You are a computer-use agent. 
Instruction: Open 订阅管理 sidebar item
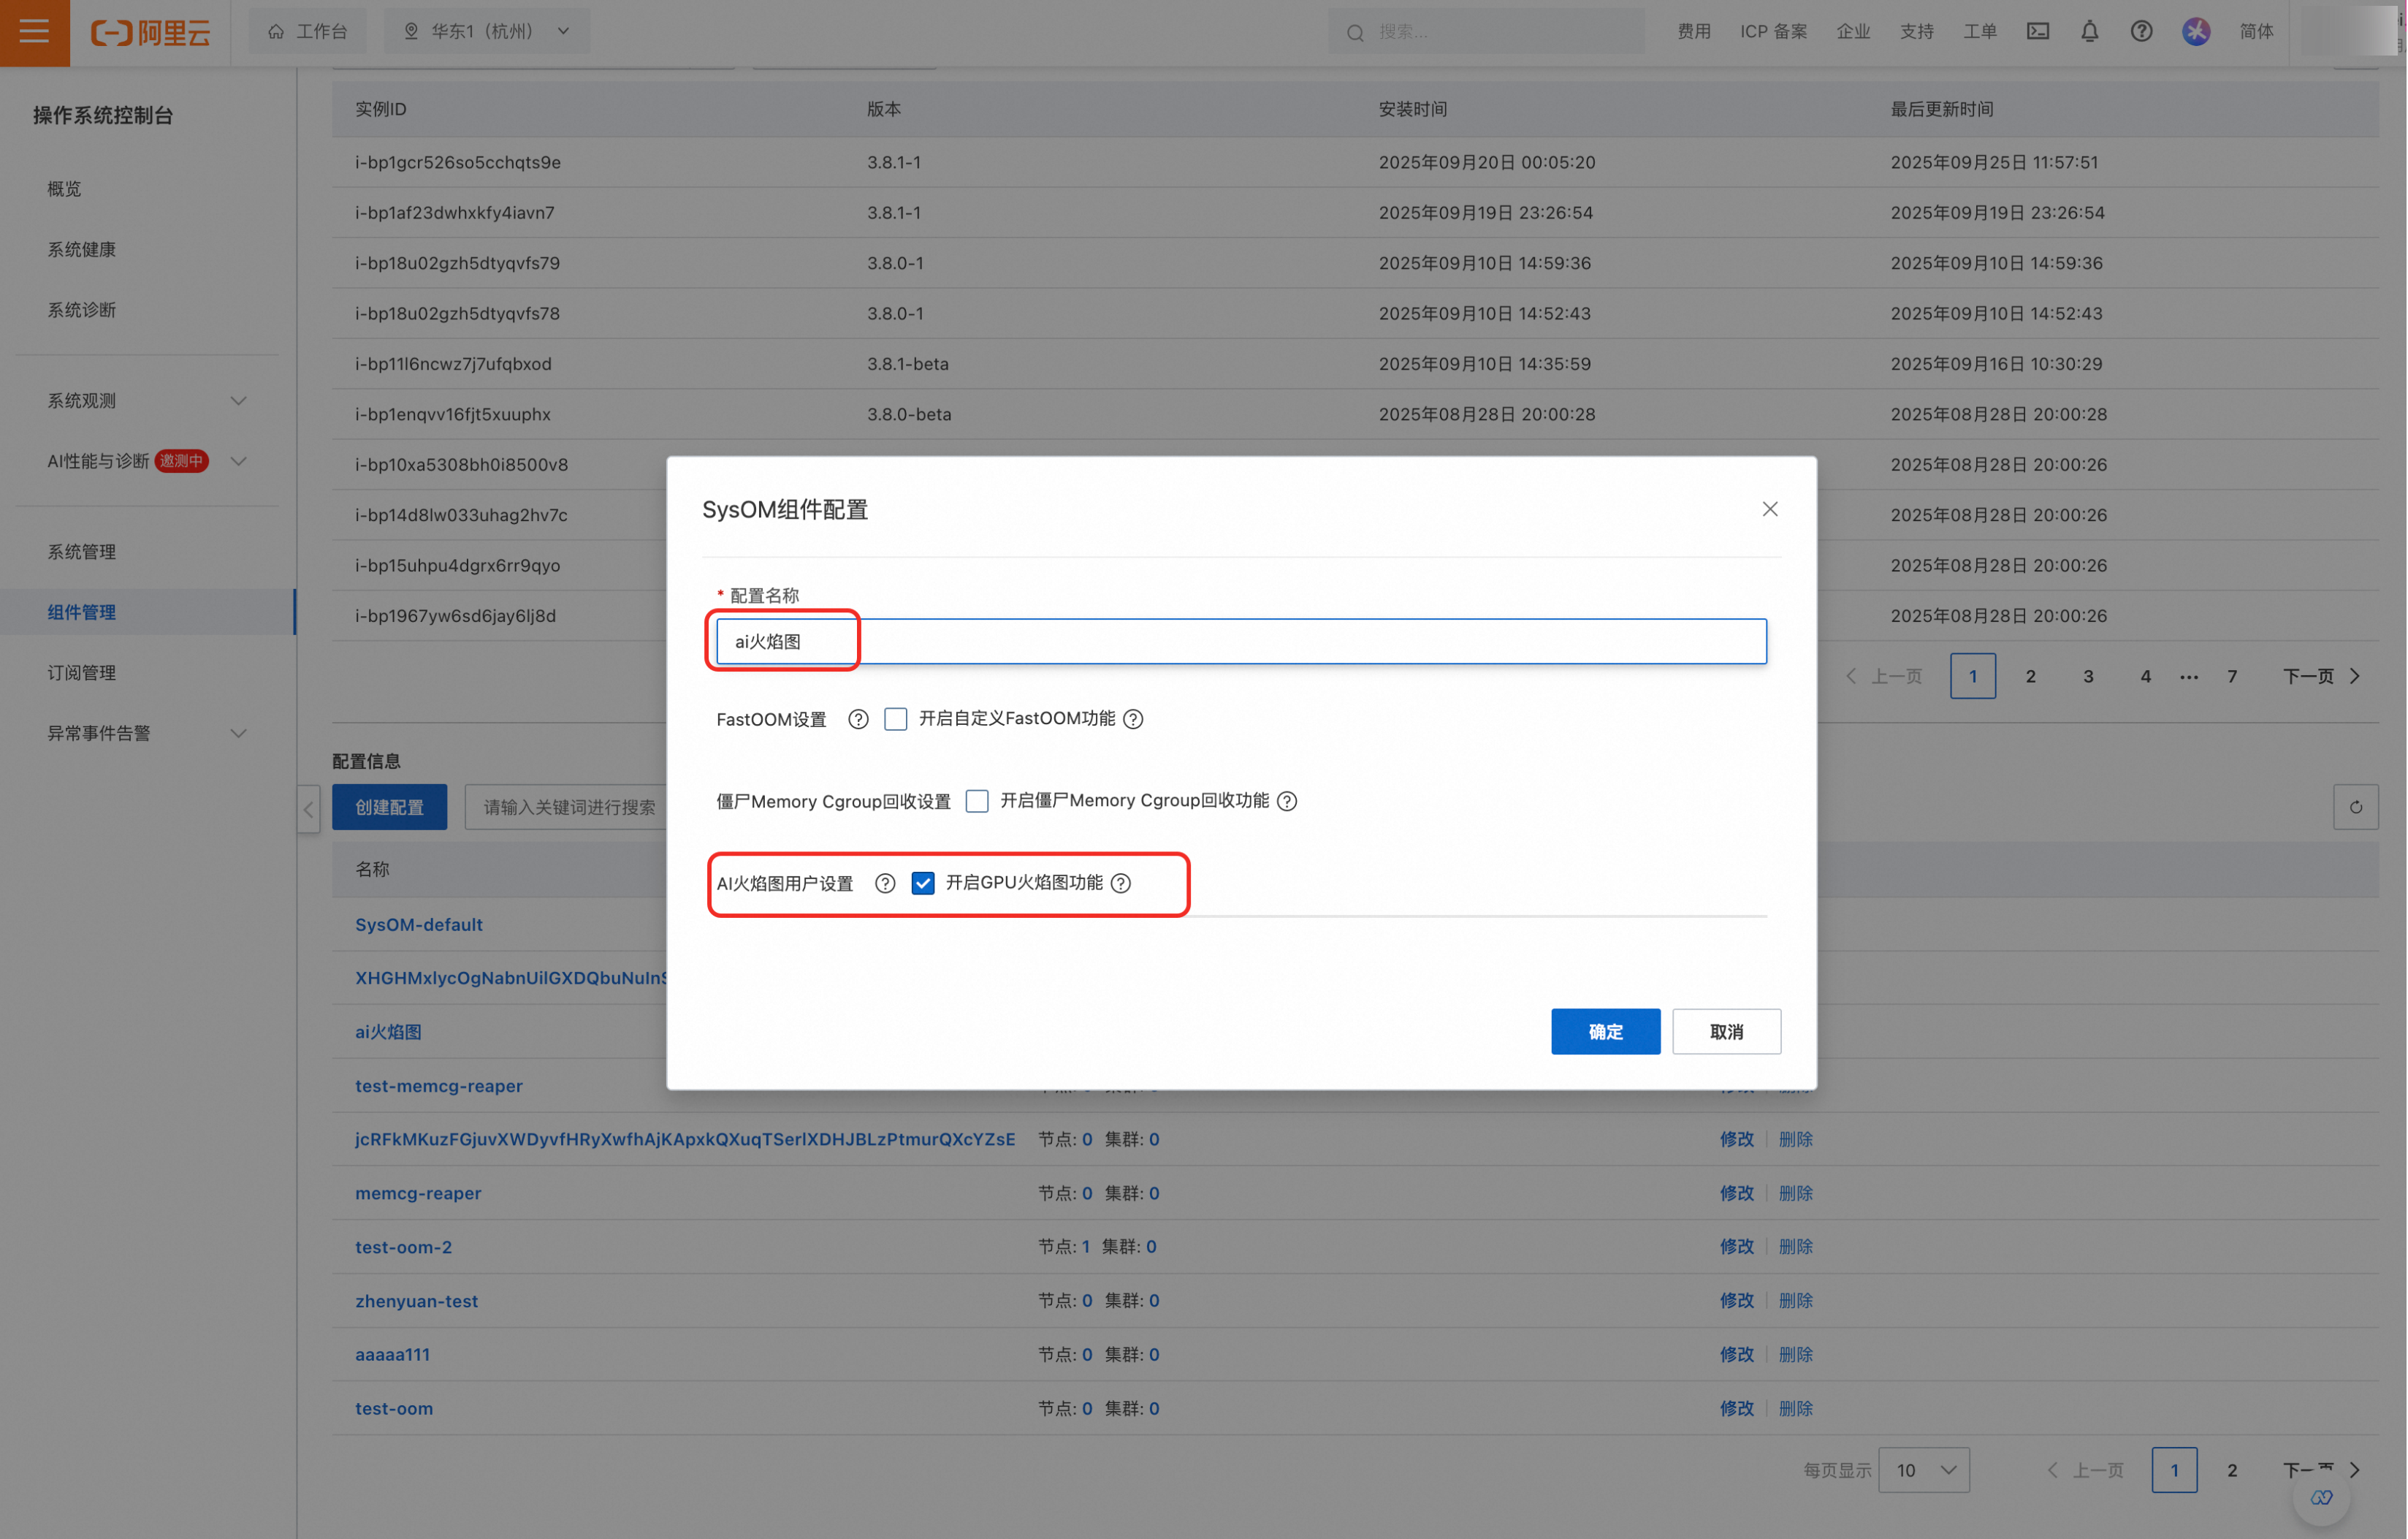pyautogui.click(x=82, y=673)
